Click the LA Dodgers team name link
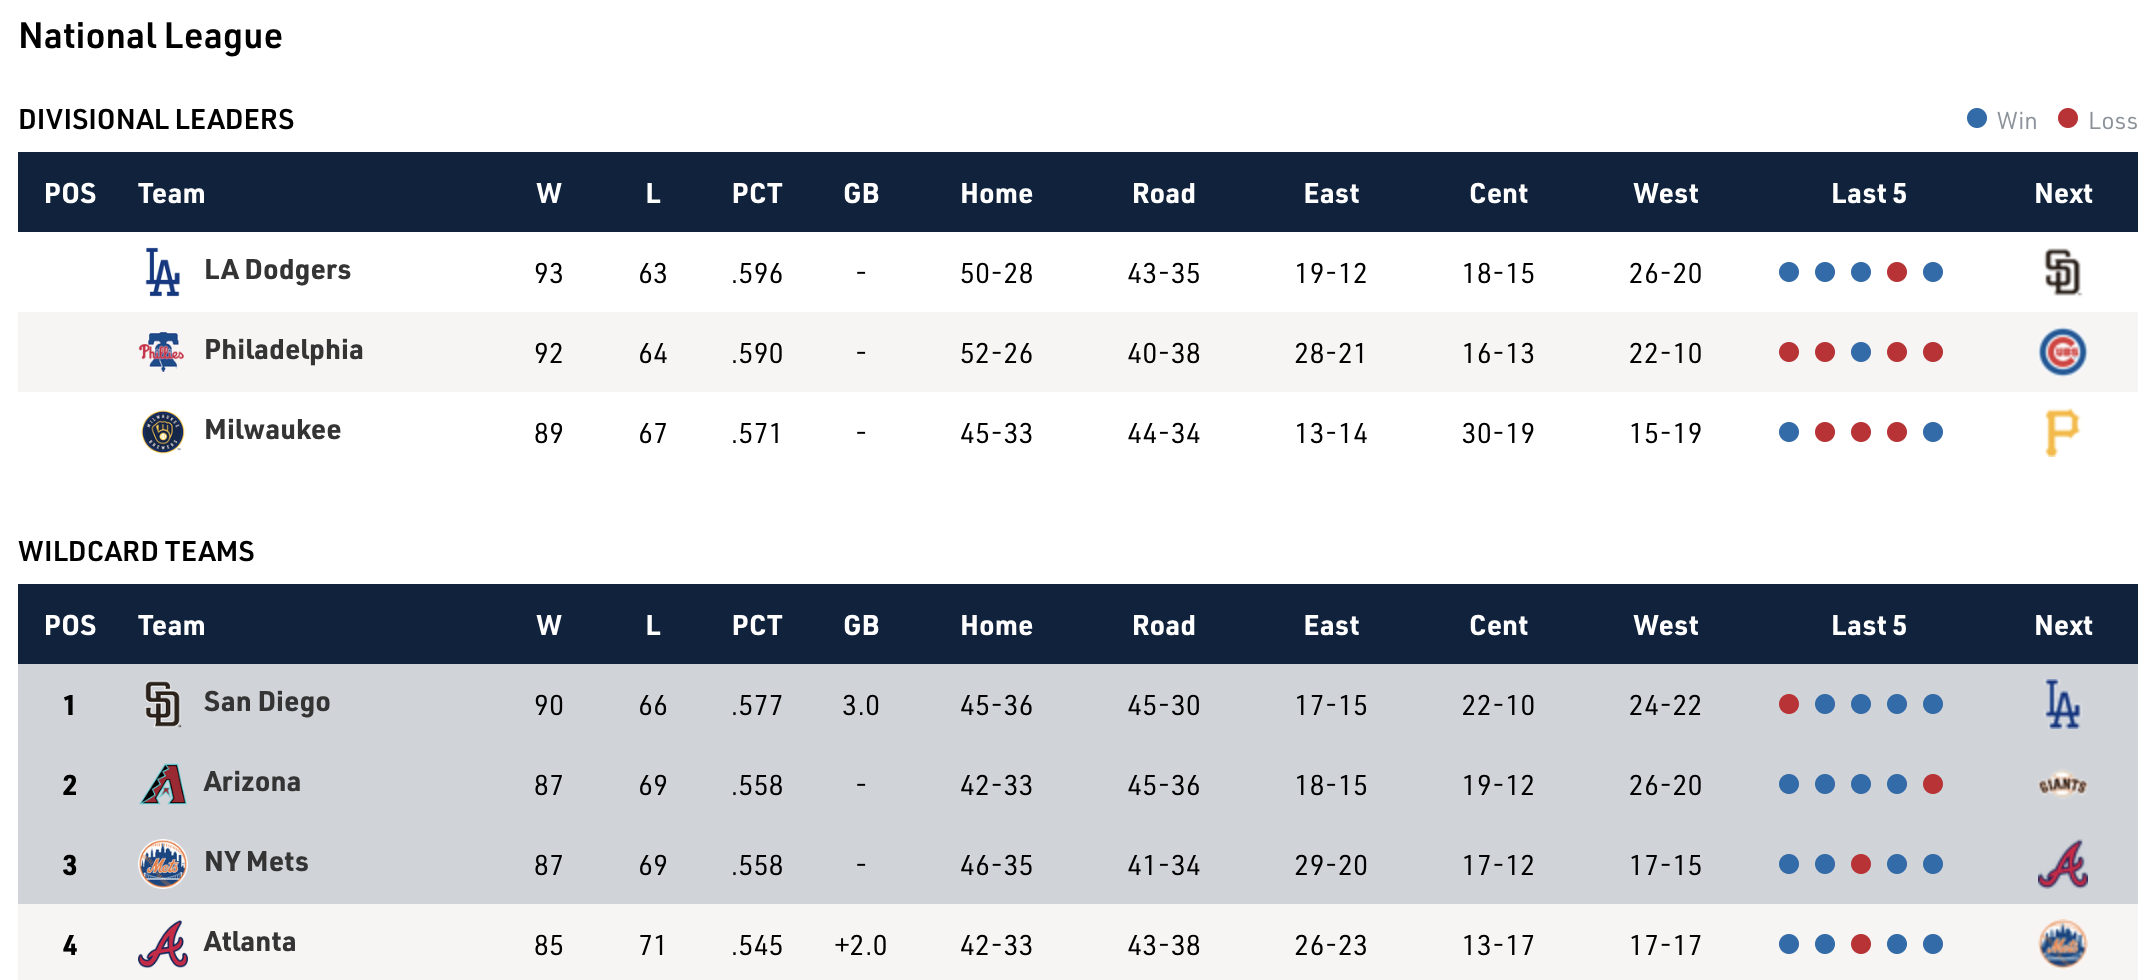Image resolution: width=2150 pixels, height=980 pixels. coord(279,269)
